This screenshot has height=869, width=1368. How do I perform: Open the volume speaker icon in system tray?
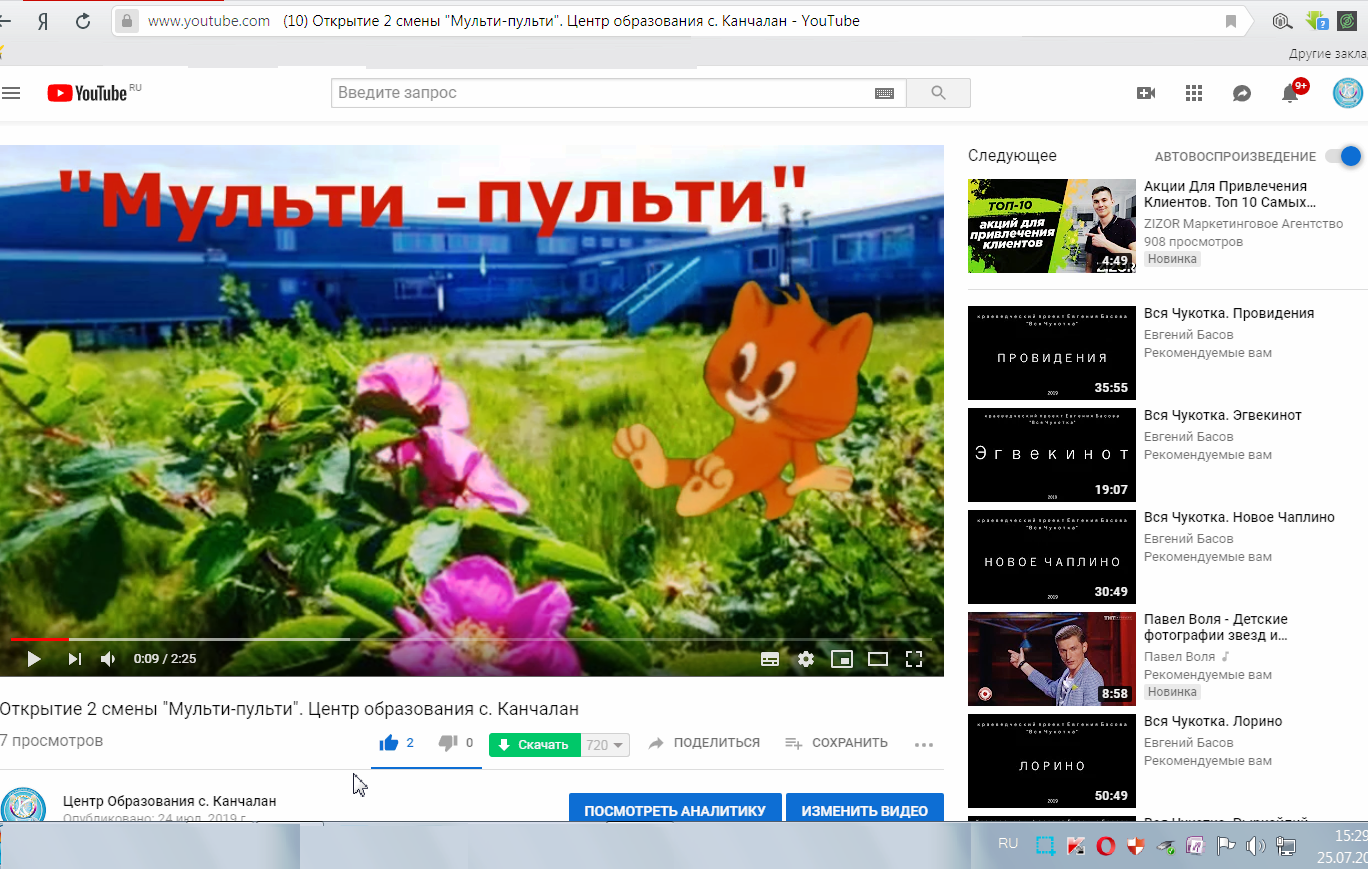[x=1256, y=846]
